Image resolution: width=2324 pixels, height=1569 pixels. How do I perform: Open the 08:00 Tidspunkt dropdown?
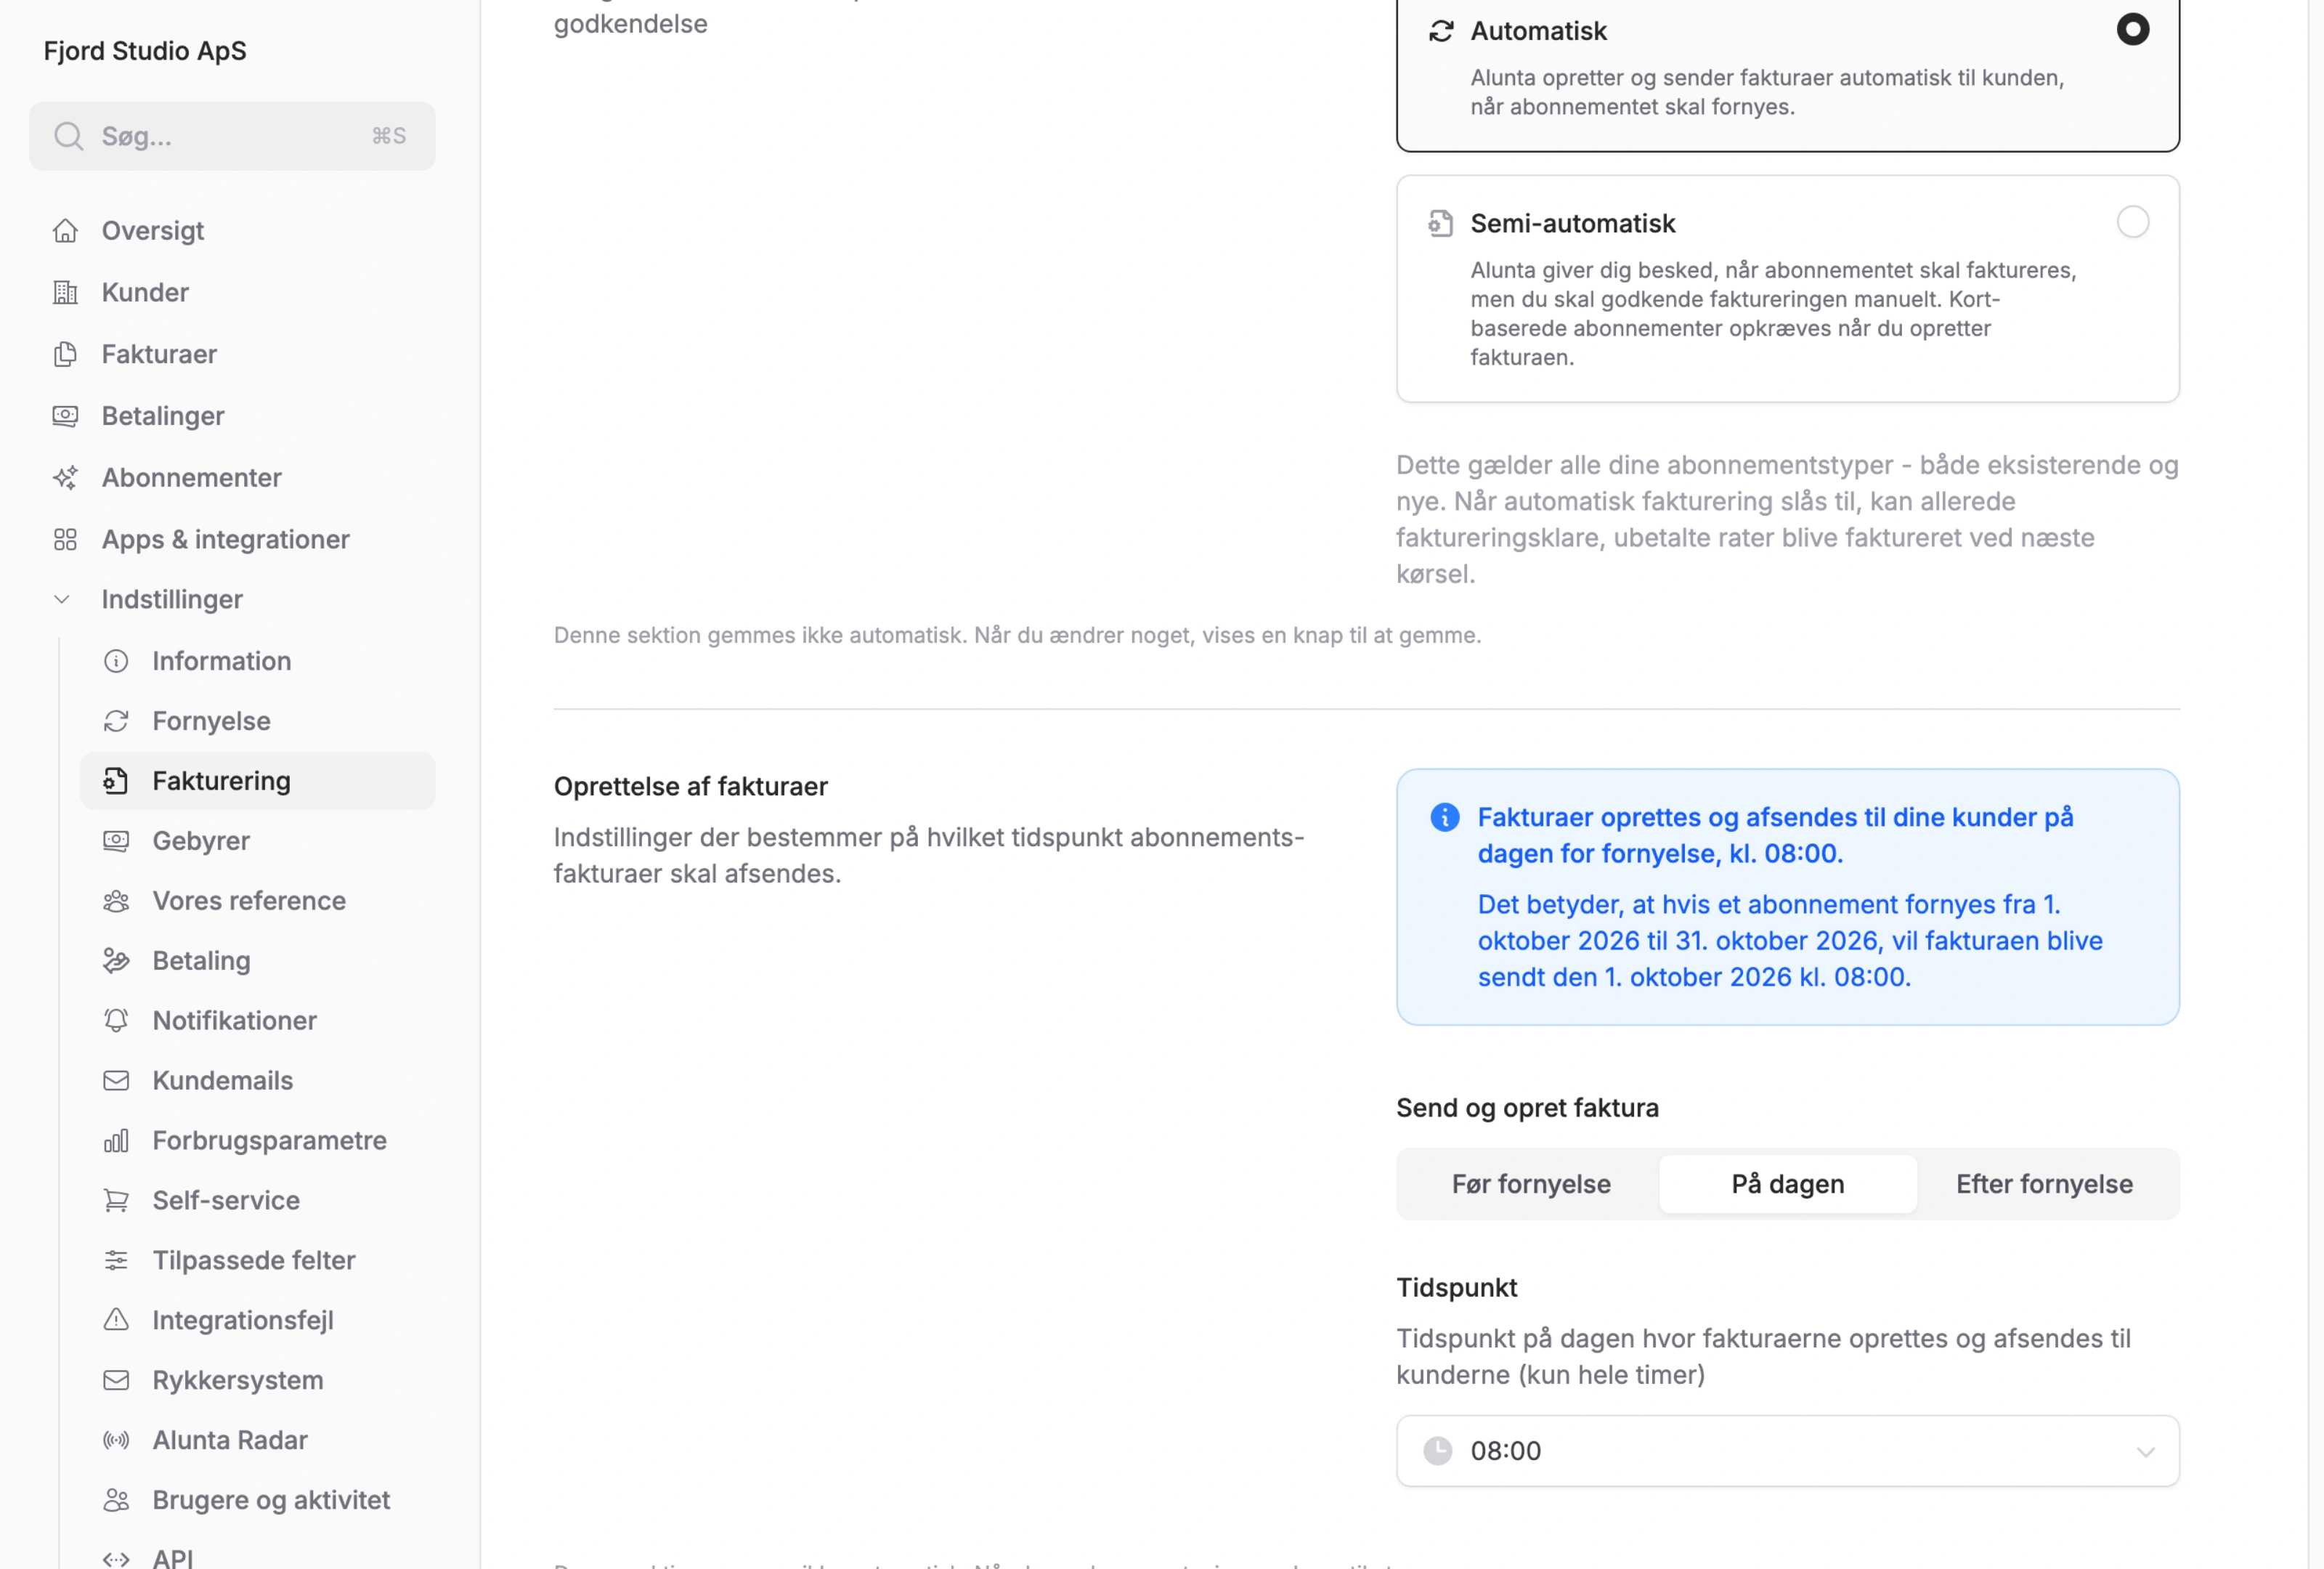click(x=1787, y=1452)
